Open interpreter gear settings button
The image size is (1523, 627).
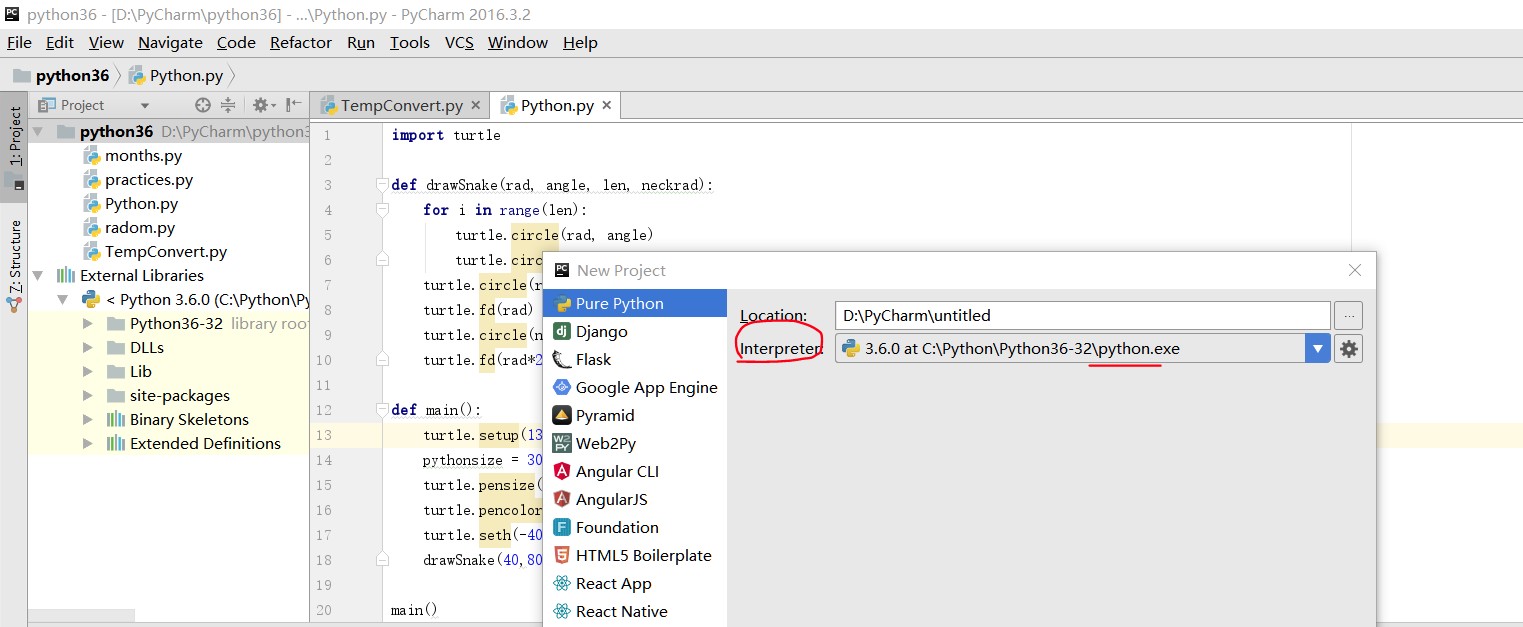[1348, 348]
